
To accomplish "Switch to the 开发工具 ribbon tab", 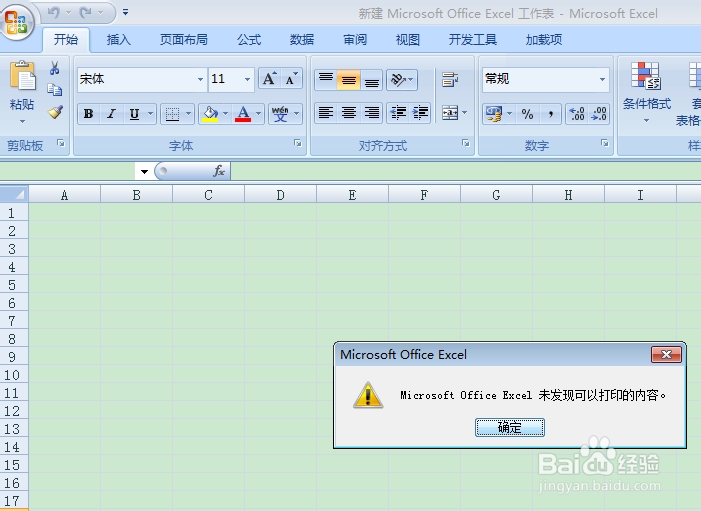I will 473,40.
